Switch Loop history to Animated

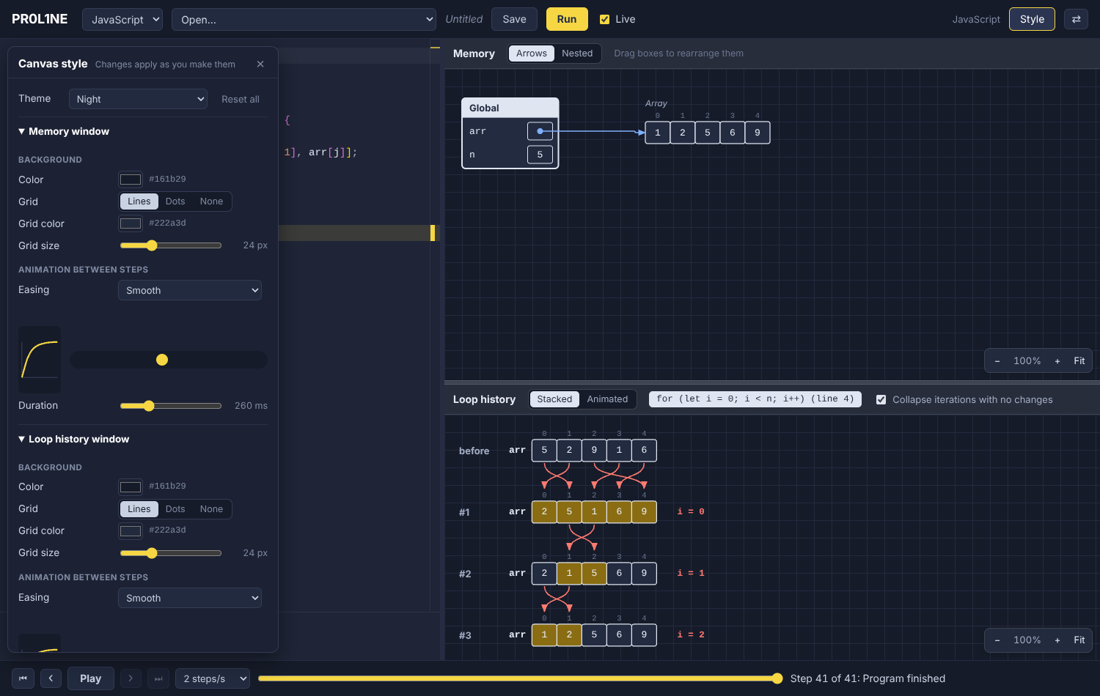(607, 399)
